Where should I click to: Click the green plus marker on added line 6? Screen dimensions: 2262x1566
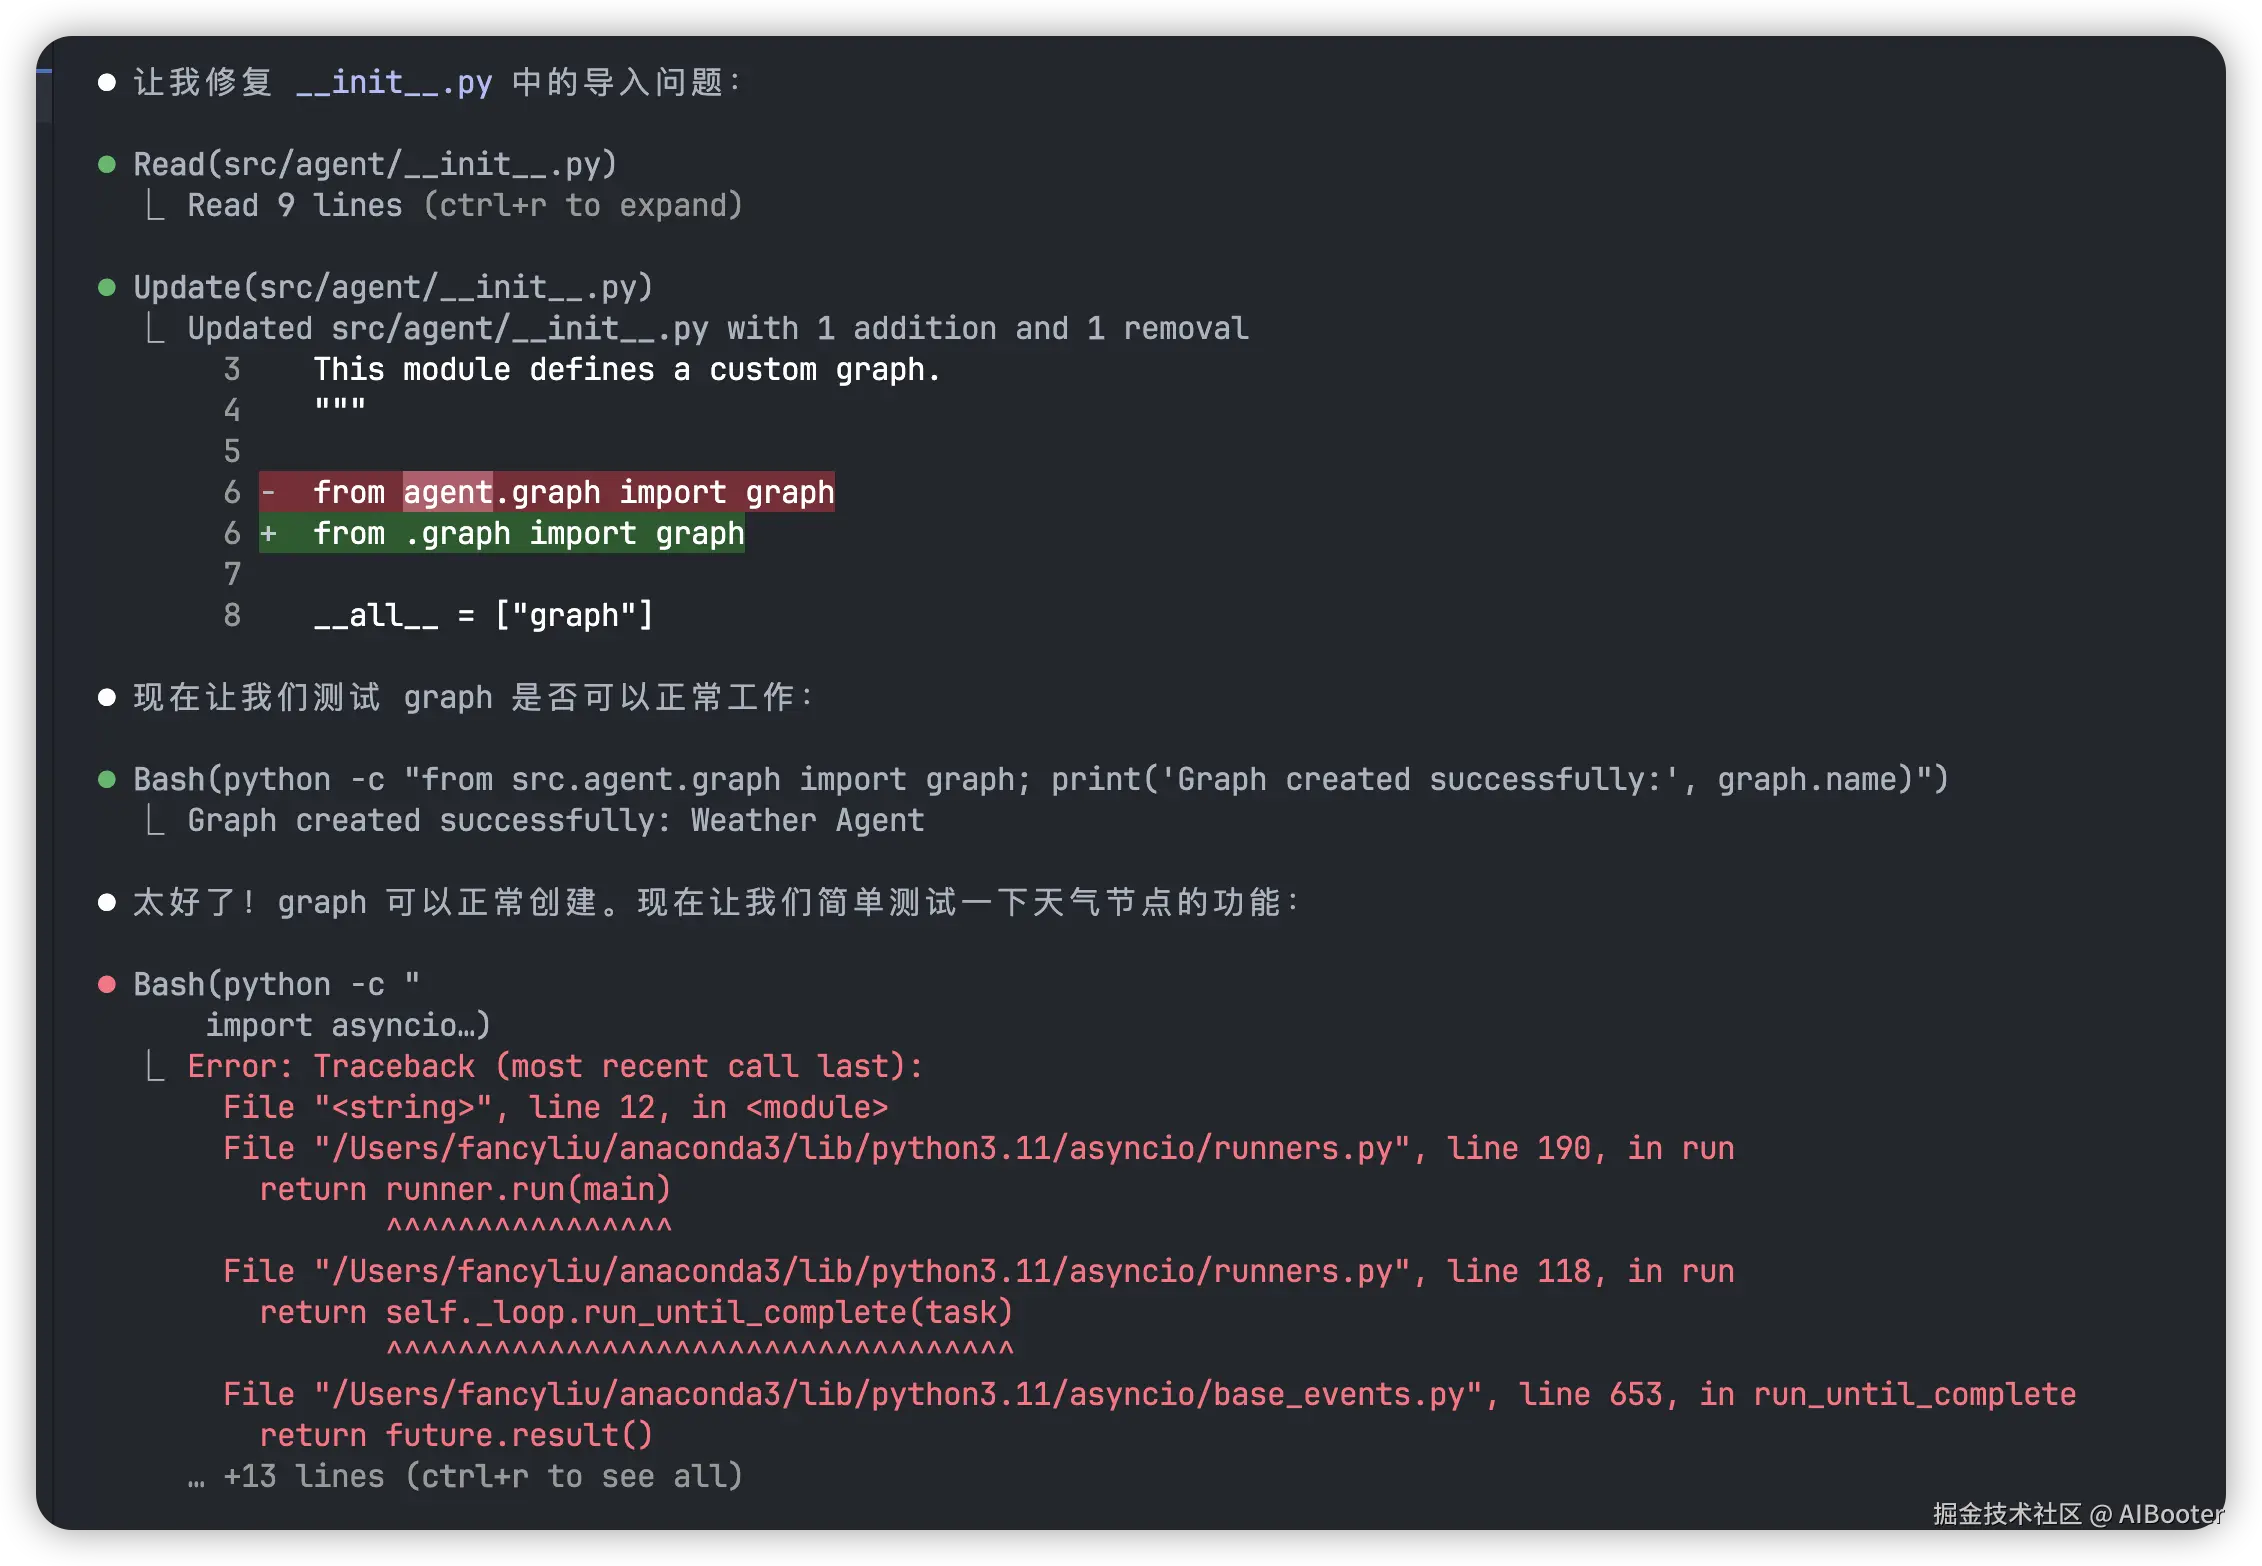(x=268, y=534)
